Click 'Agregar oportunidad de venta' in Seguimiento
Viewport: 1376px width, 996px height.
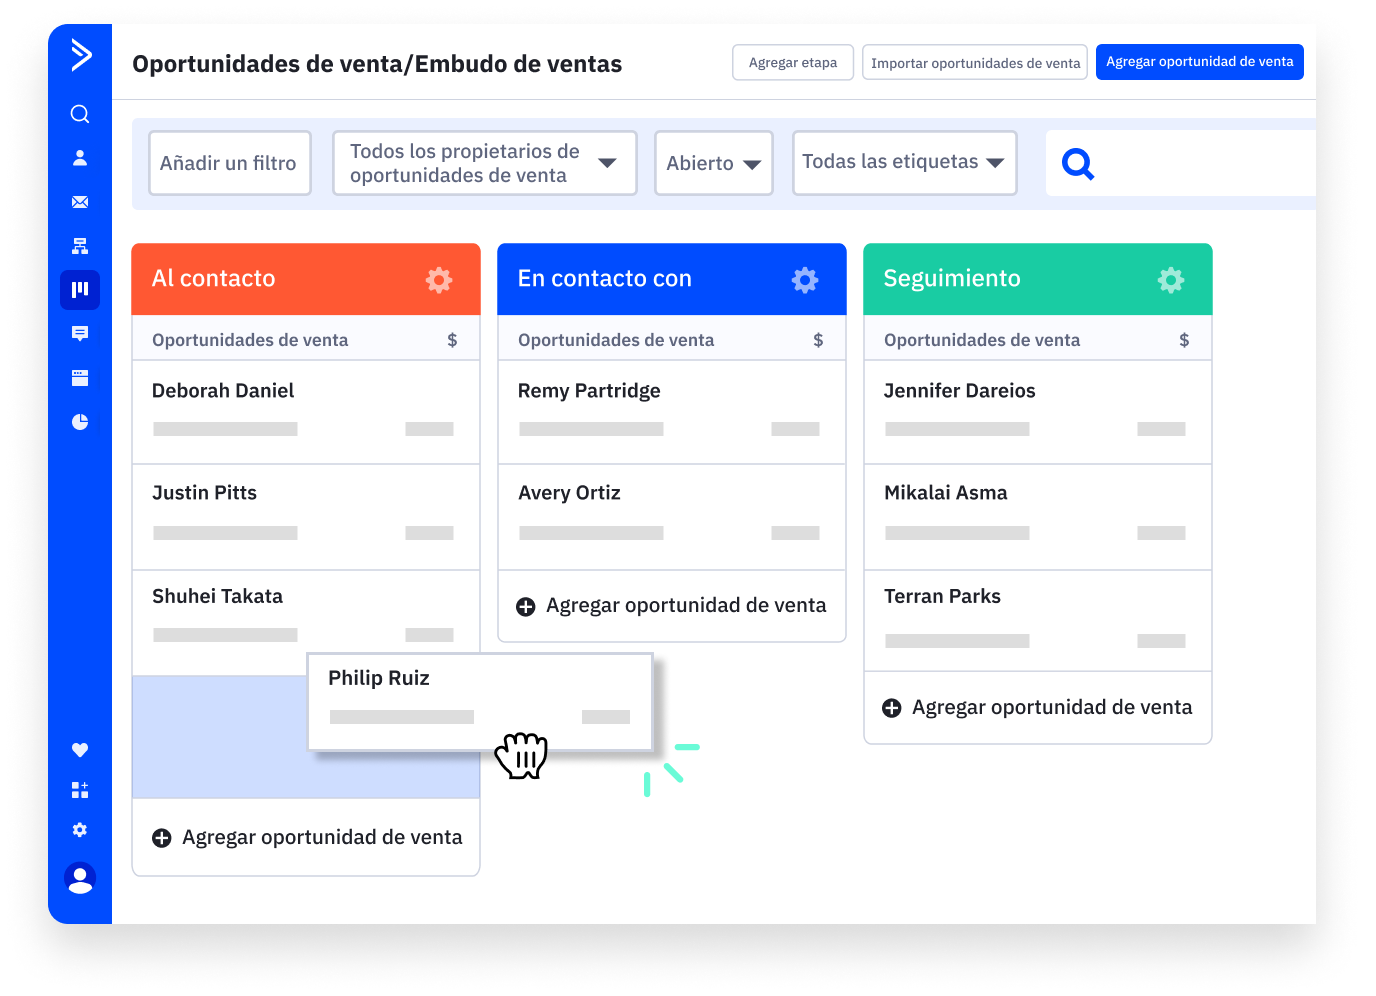1052,708
